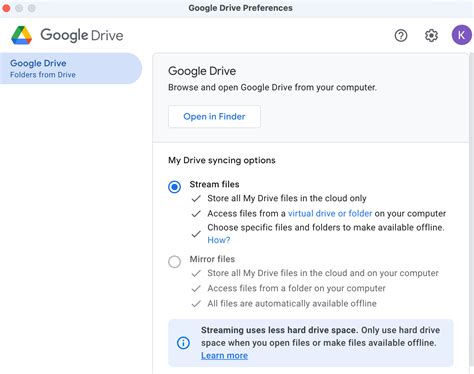
Task: Click the checkmark beside "All files are automatically available offline"
Action: (x=196, y=304)
